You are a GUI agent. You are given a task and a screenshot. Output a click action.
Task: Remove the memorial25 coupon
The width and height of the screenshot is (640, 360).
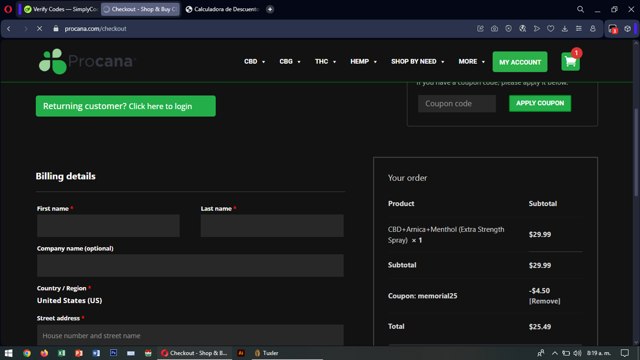(544, 301)
